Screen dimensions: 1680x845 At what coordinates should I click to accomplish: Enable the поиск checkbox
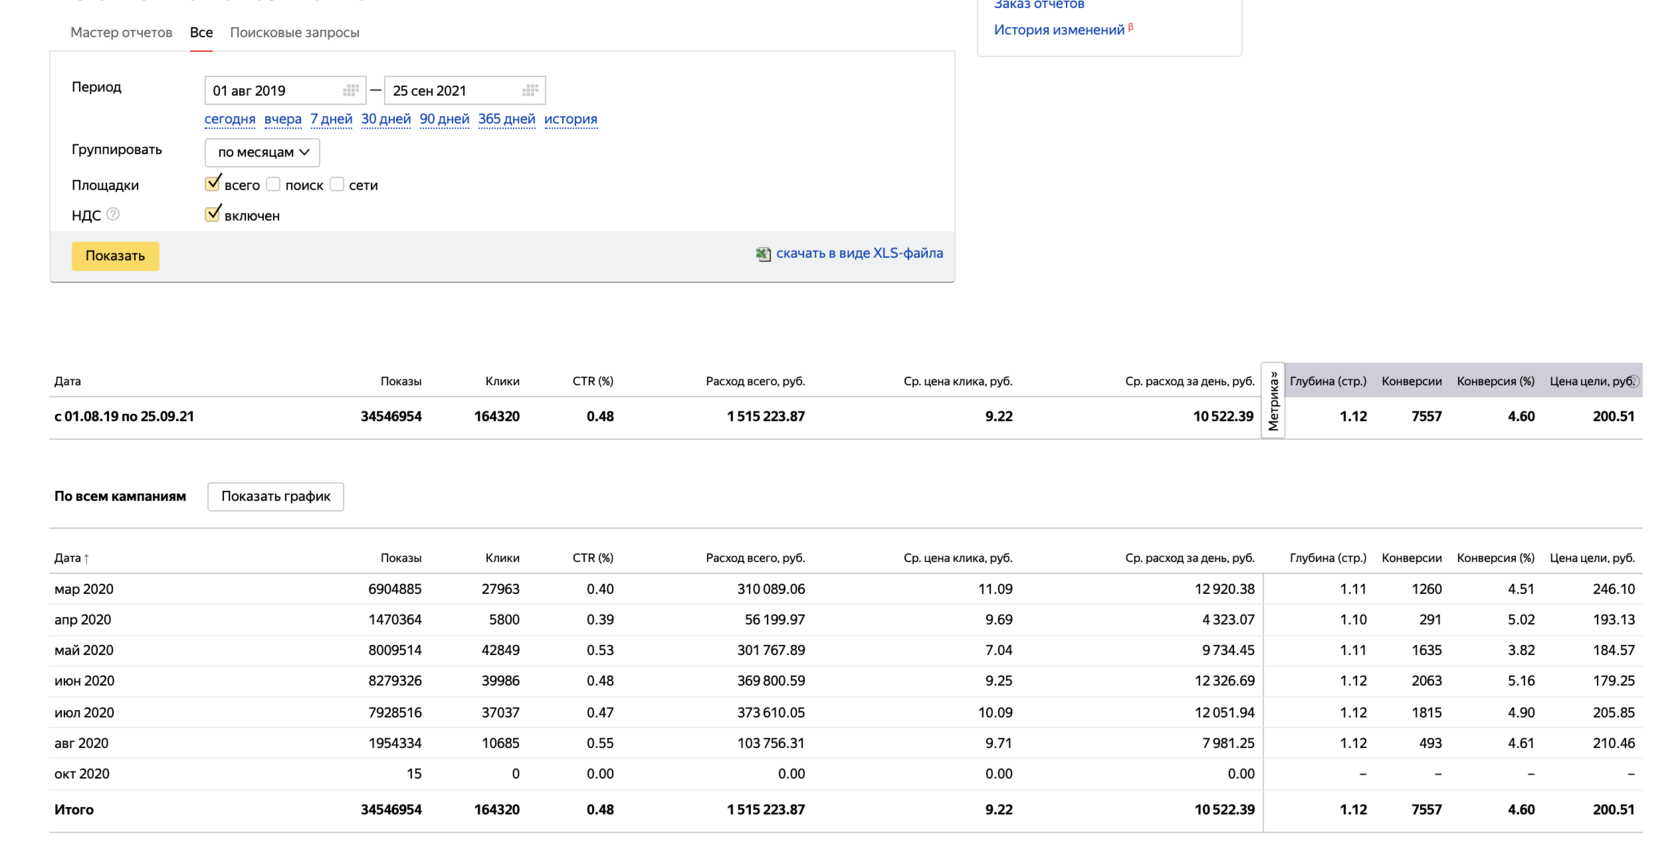(273, 184)
